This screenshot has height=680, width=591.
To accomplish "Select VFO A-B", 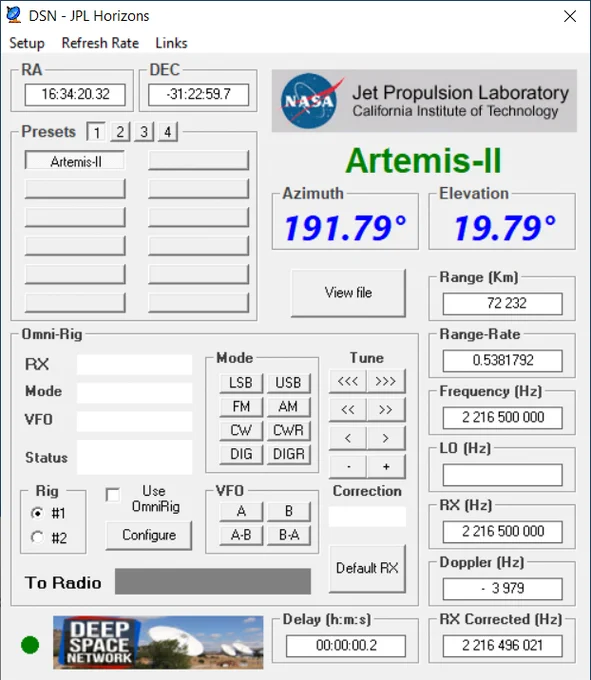I will [x=241, y=535].
